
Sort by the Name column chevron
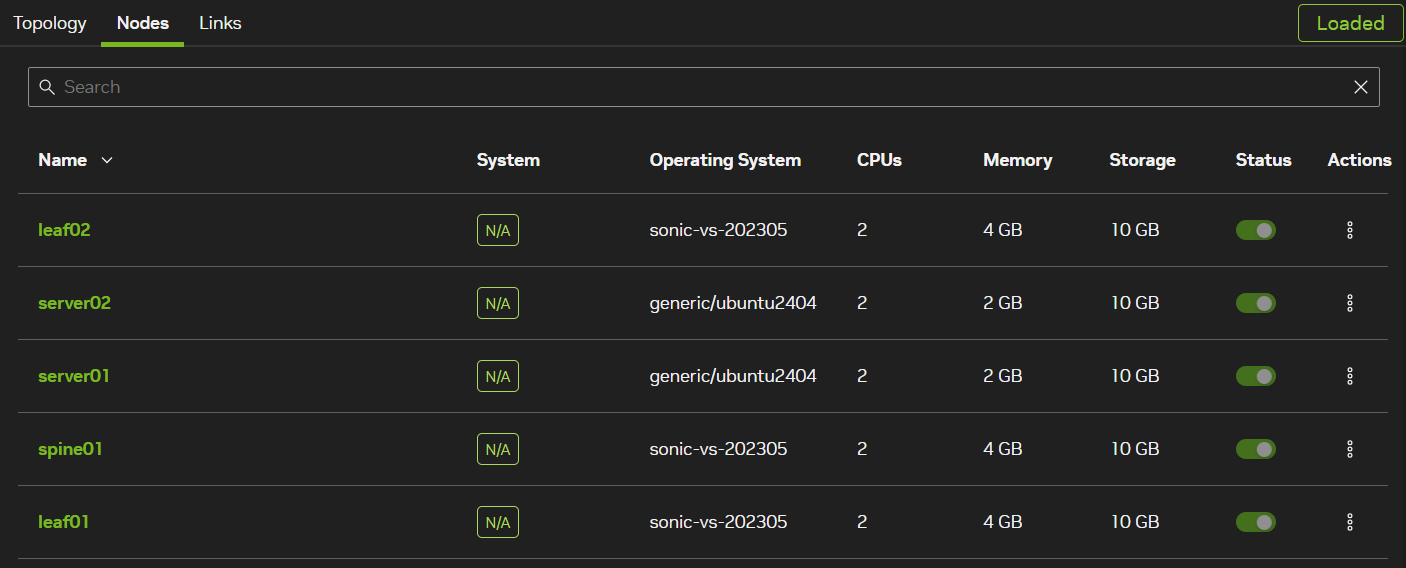click(107, 160)
